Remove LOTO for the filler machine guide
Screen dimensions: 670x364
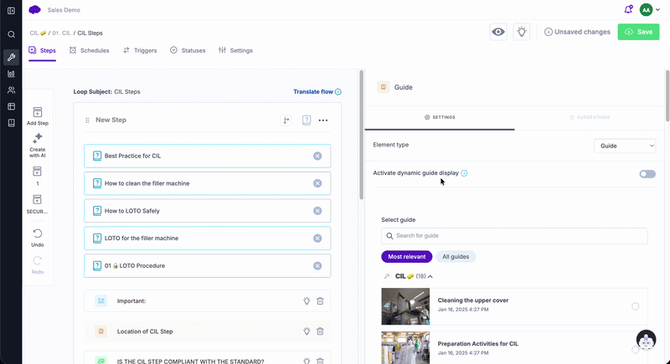[x=317, y=238]
